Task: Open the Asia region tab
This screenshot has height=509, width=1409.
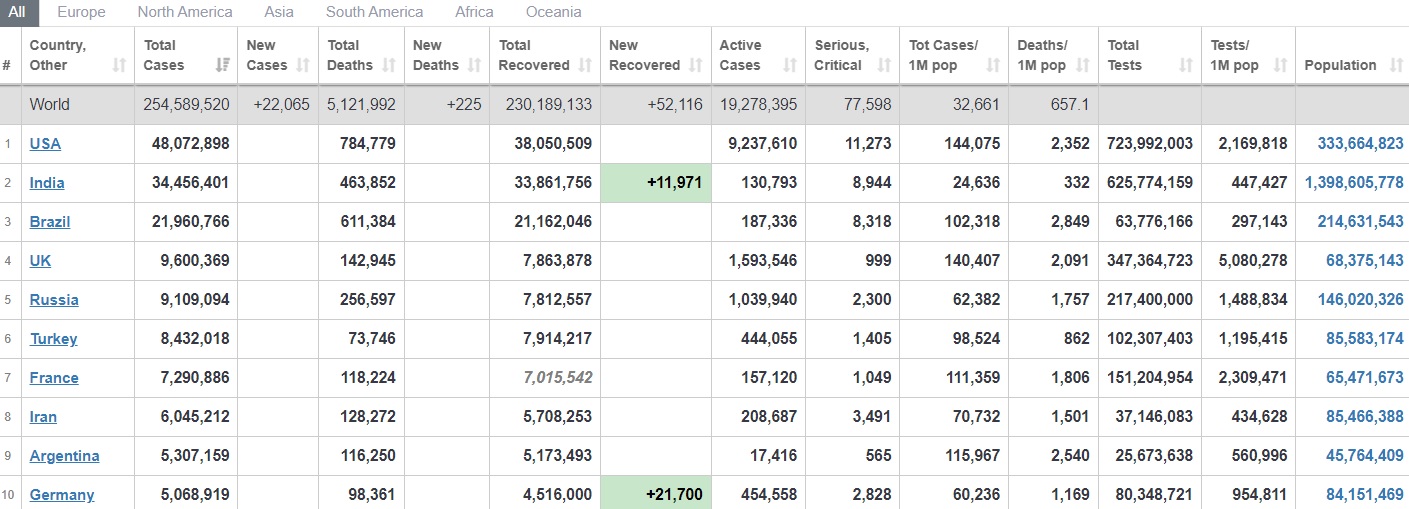Action: coord(279,12)
